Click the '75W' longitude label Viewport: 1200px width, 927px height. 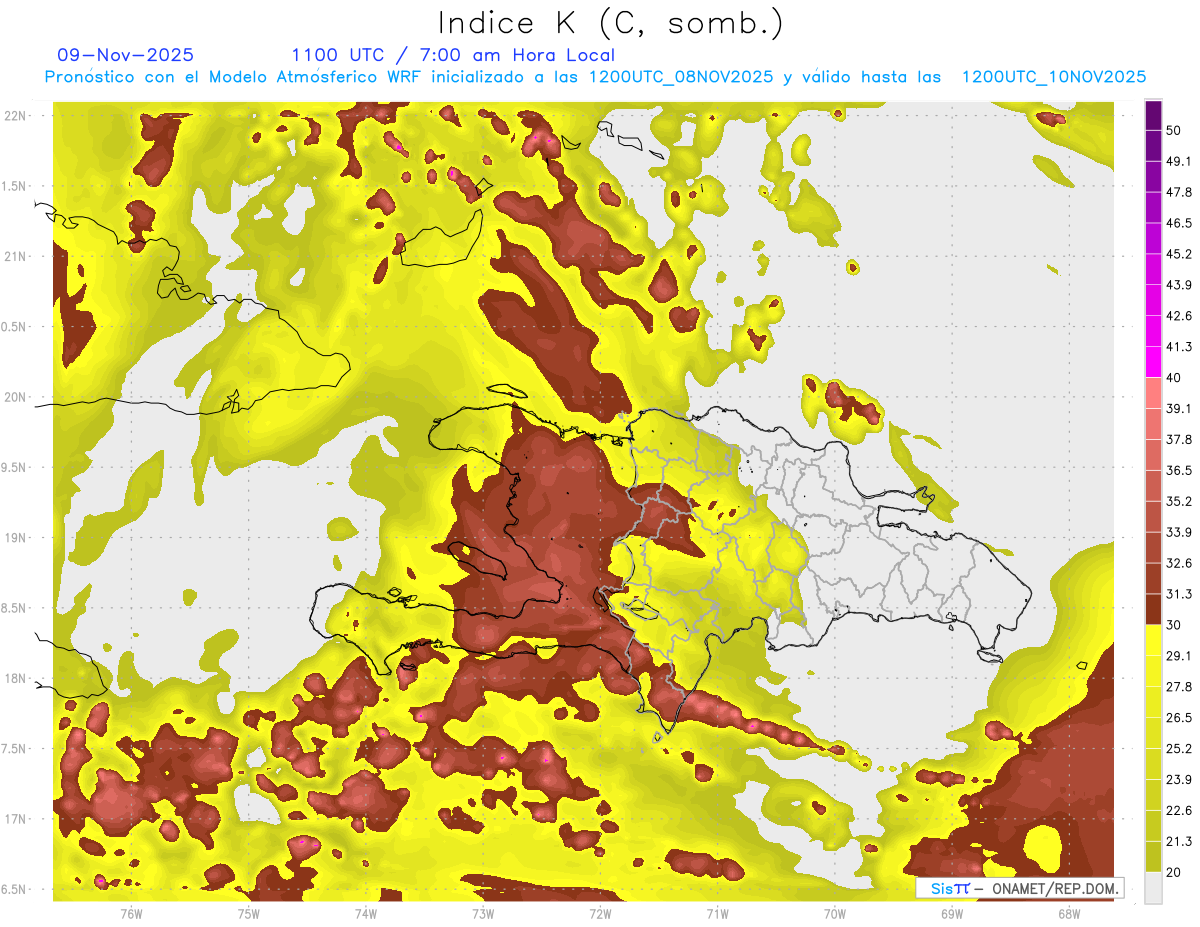click(249, 914)
